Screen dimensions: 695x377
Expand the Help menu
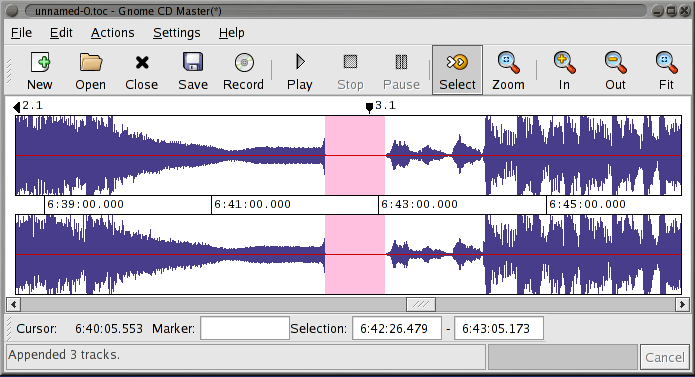click(231, 33)
